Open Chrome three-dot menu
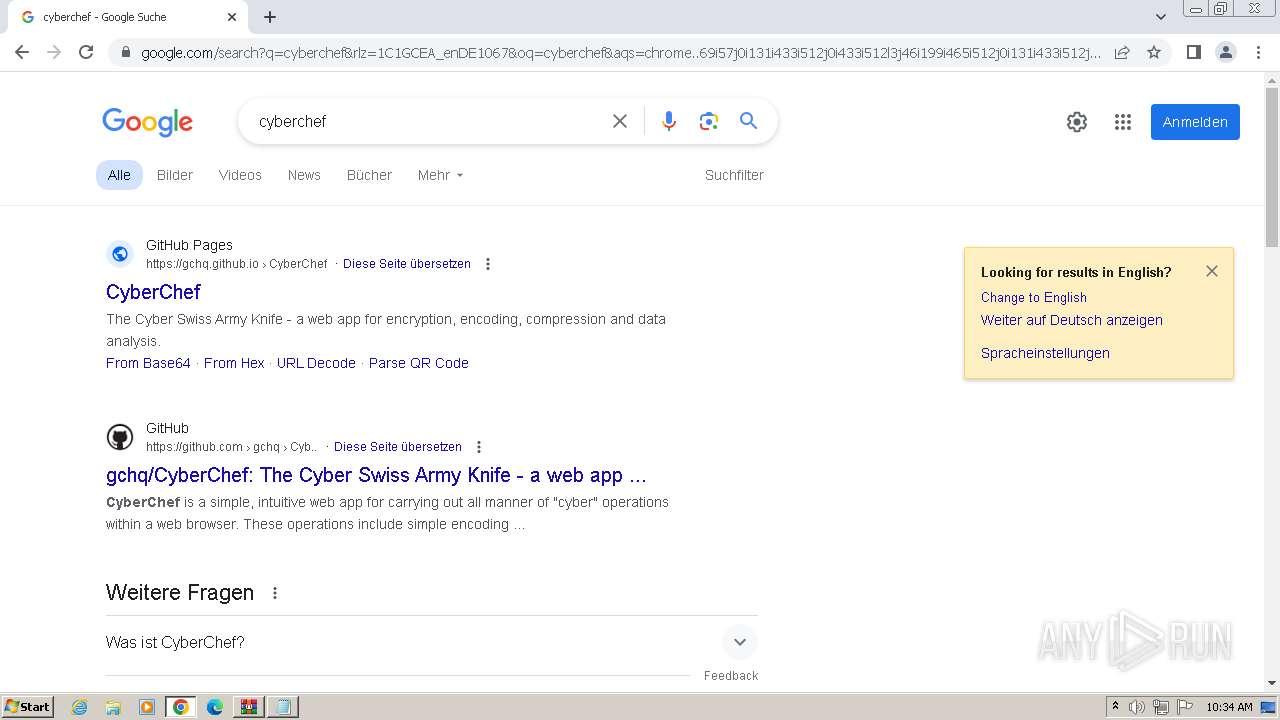 [x=1258, y=52]
